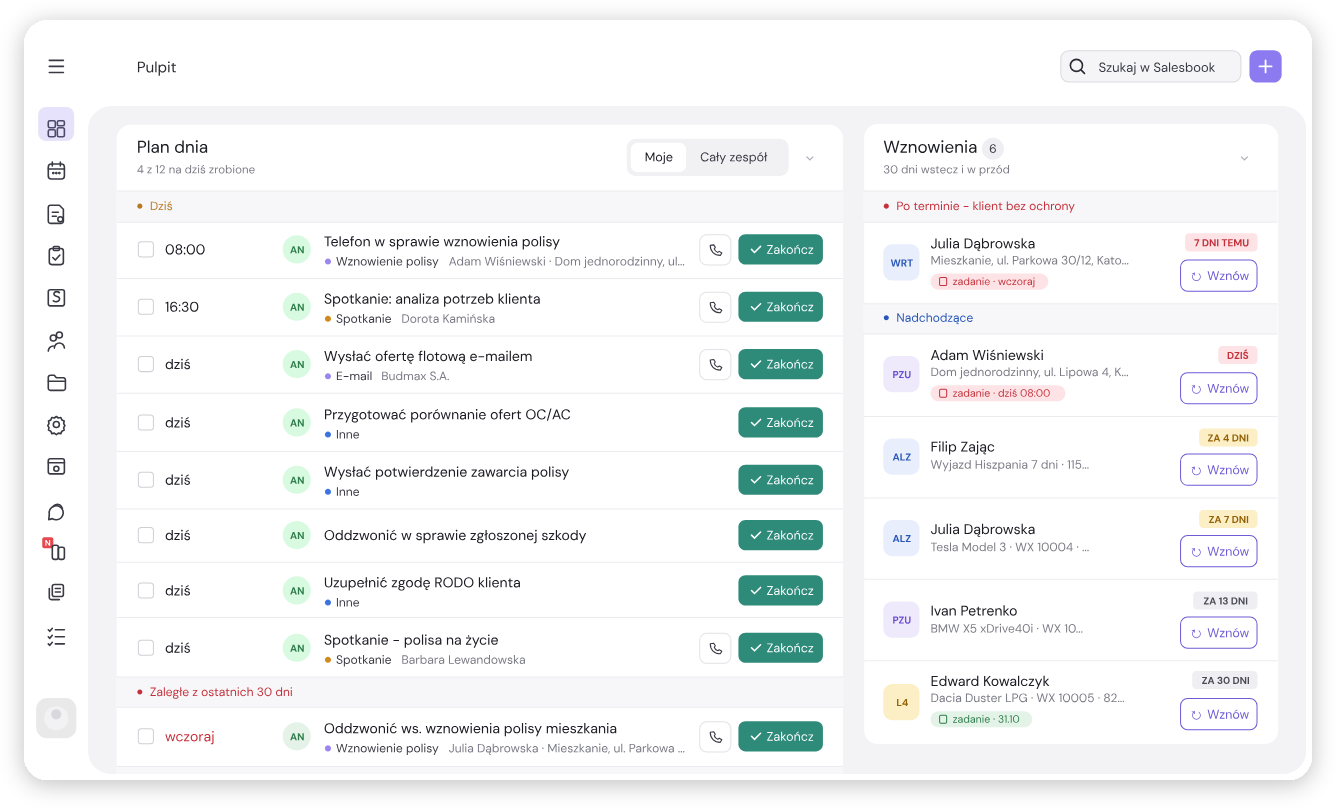The height and width of the screenshot is (810, 1336).
Task: Collapse the Plan dnia panel chevron
Action: coord(810,158)
